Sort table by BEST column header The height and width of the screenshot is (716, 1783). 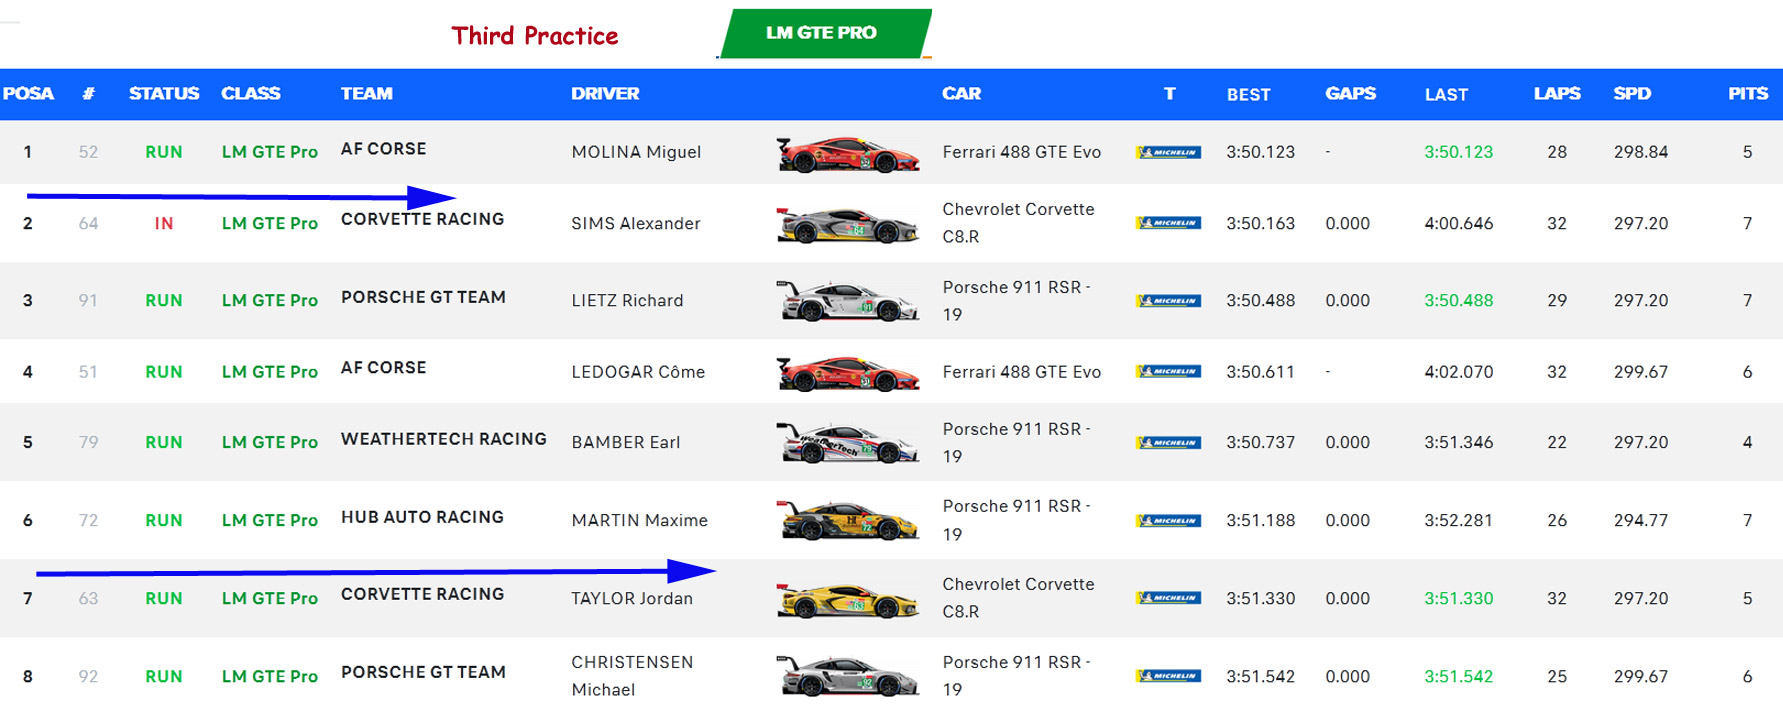tap(1248, 94)
